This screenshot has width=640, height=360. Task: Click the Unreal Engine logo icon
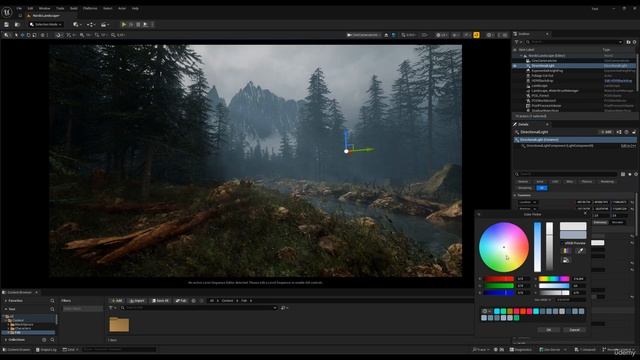7,12
